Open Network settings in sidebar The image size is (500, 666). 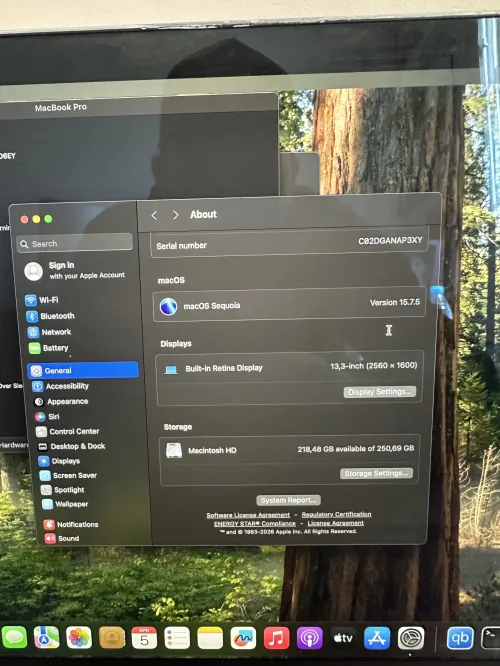pos(49,332)
